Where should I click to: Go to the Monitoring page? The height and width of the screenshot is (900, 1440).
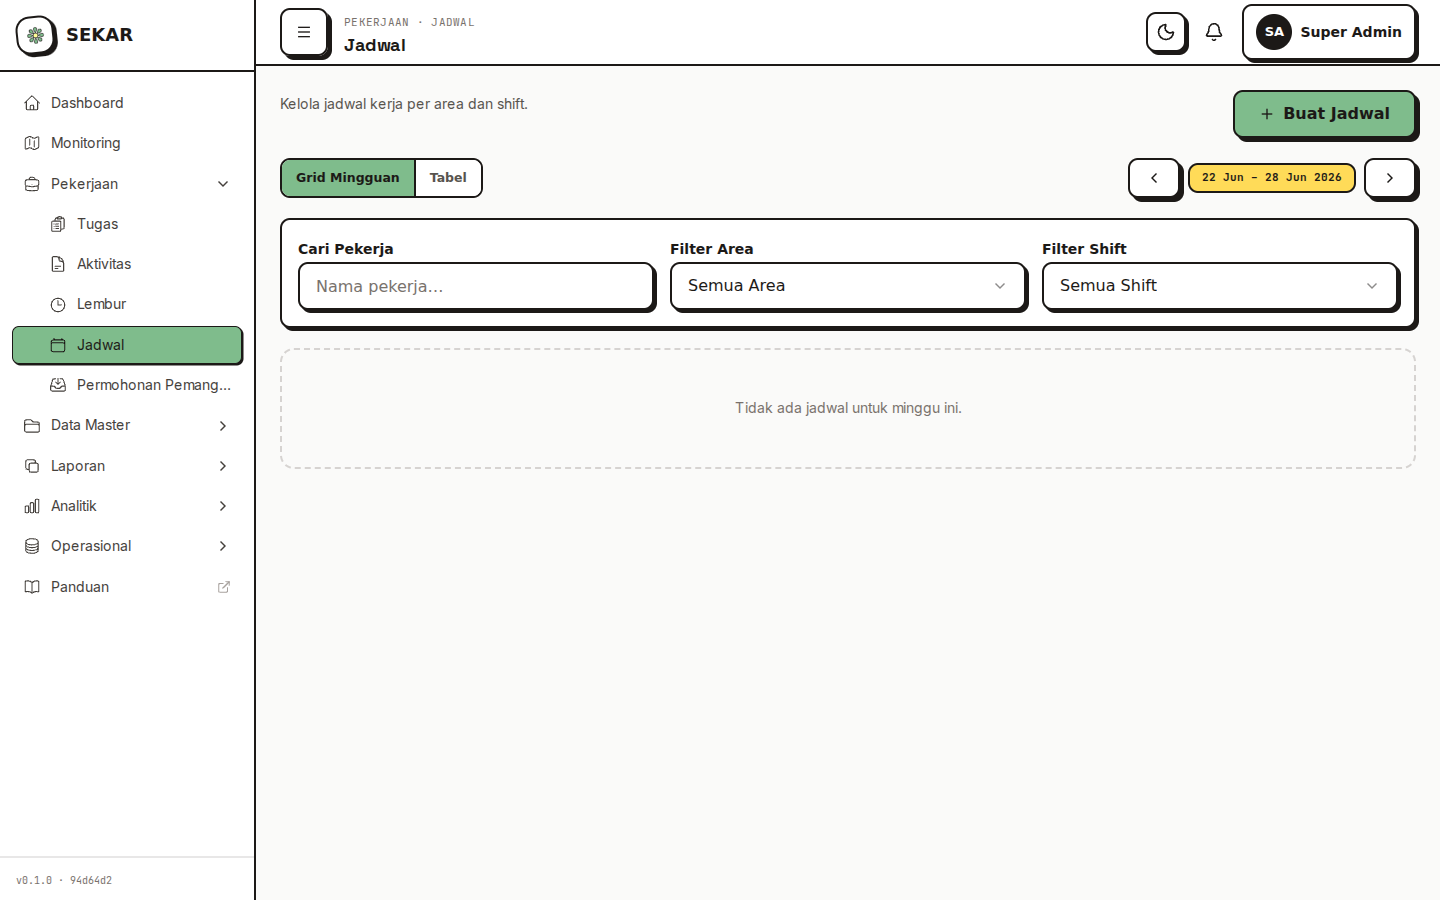(127, 143)
